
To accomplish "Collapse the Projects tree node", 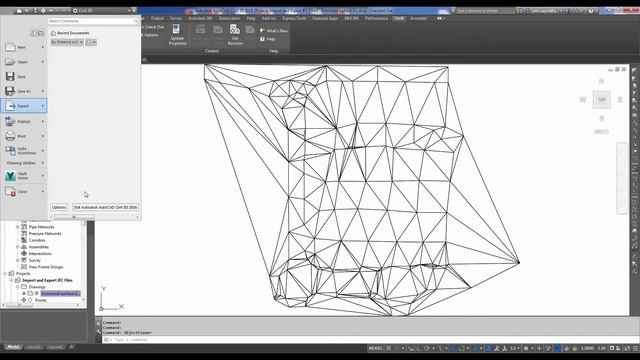I will coord(5,273).
